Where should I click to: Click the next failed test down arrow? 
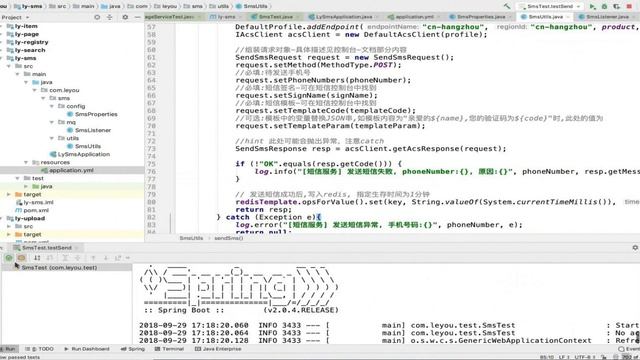point(106,258)
